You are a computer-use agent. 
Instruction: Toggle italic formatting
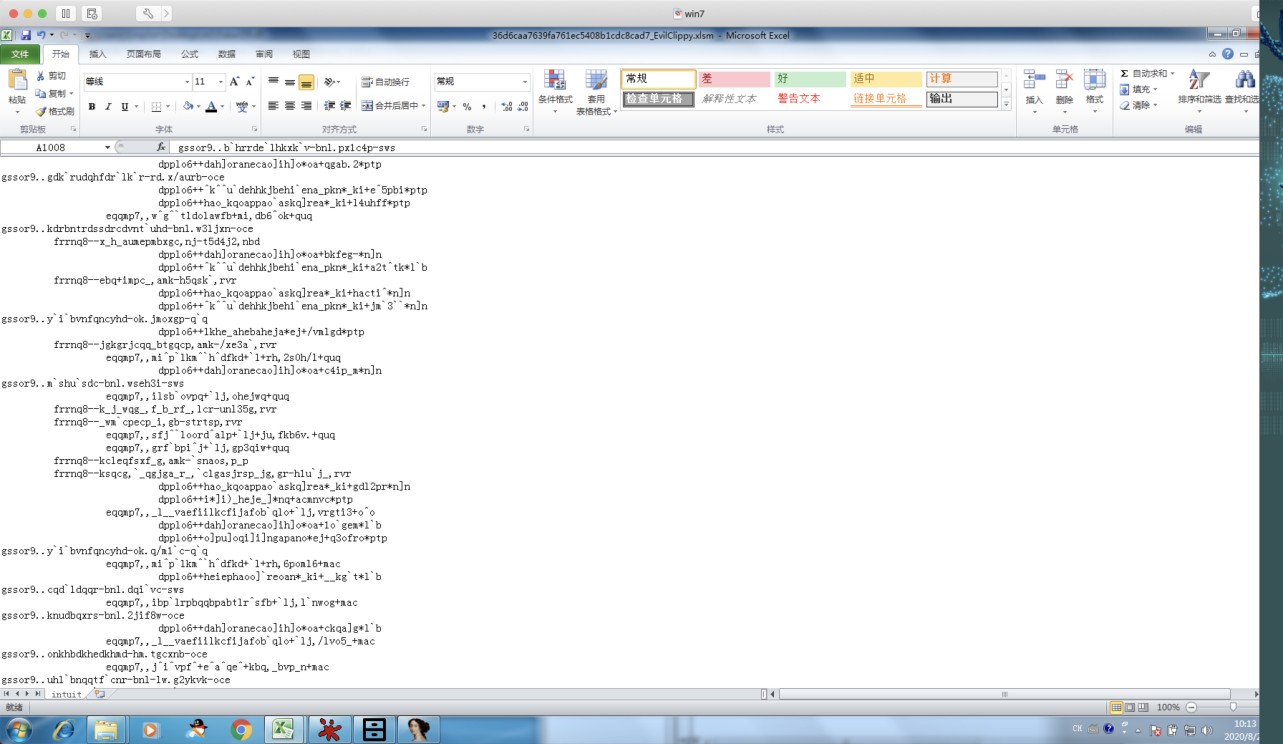108,107
